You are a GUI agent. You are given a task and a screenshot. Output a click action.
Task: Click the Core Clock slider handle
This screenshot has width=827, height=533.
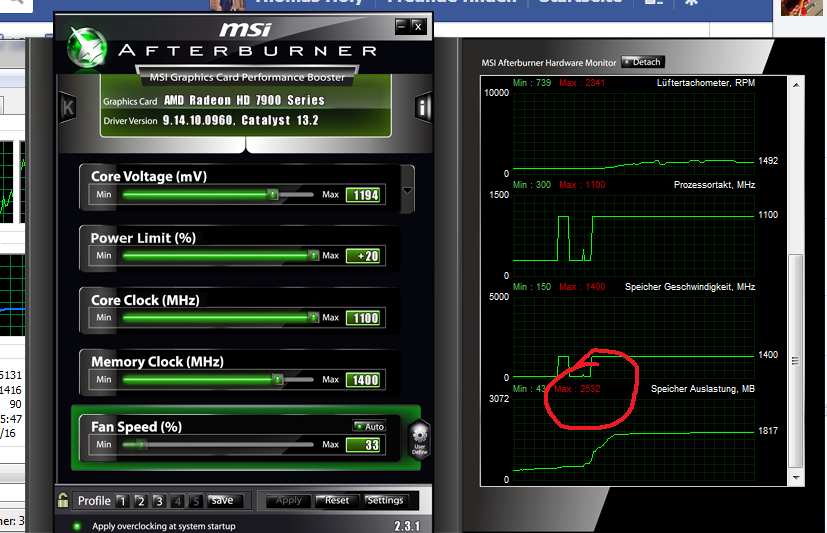313,317
